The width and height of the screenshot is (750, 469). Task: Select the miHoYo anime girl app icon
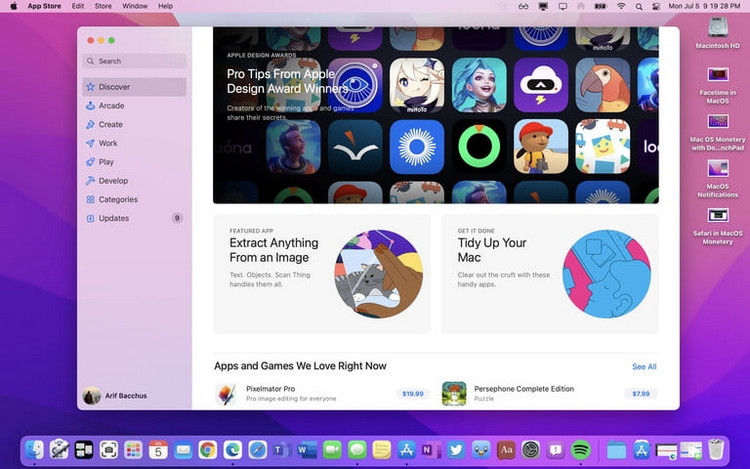coord(417,85)
